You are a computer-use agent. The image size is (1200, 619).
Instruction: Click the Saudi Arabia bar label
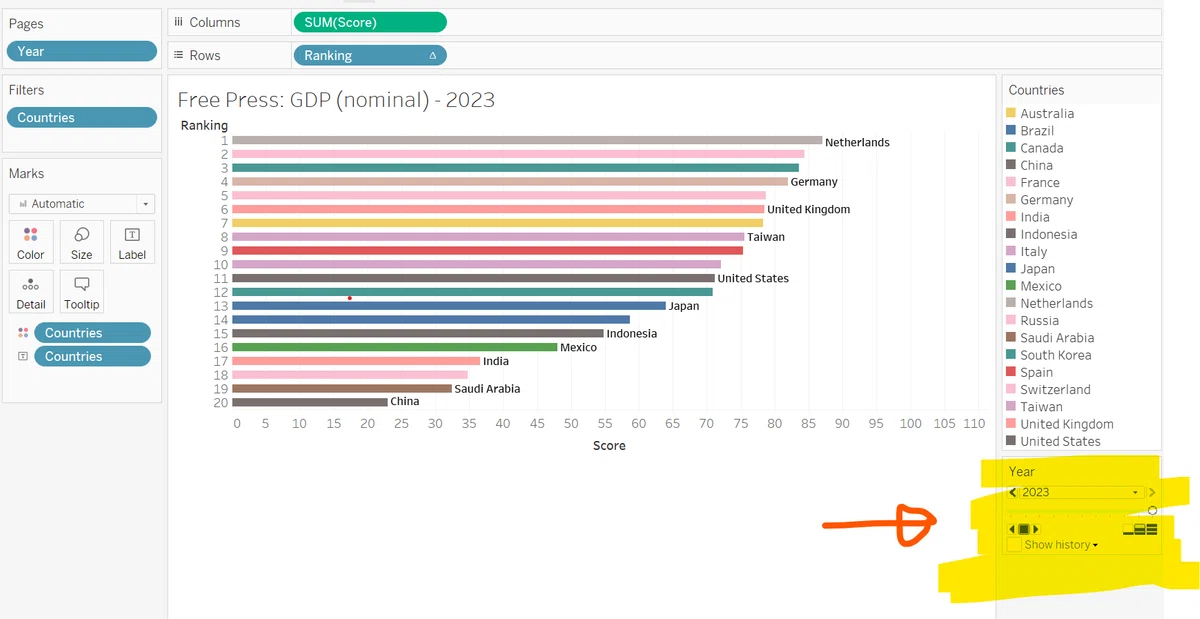pos(487,389)
